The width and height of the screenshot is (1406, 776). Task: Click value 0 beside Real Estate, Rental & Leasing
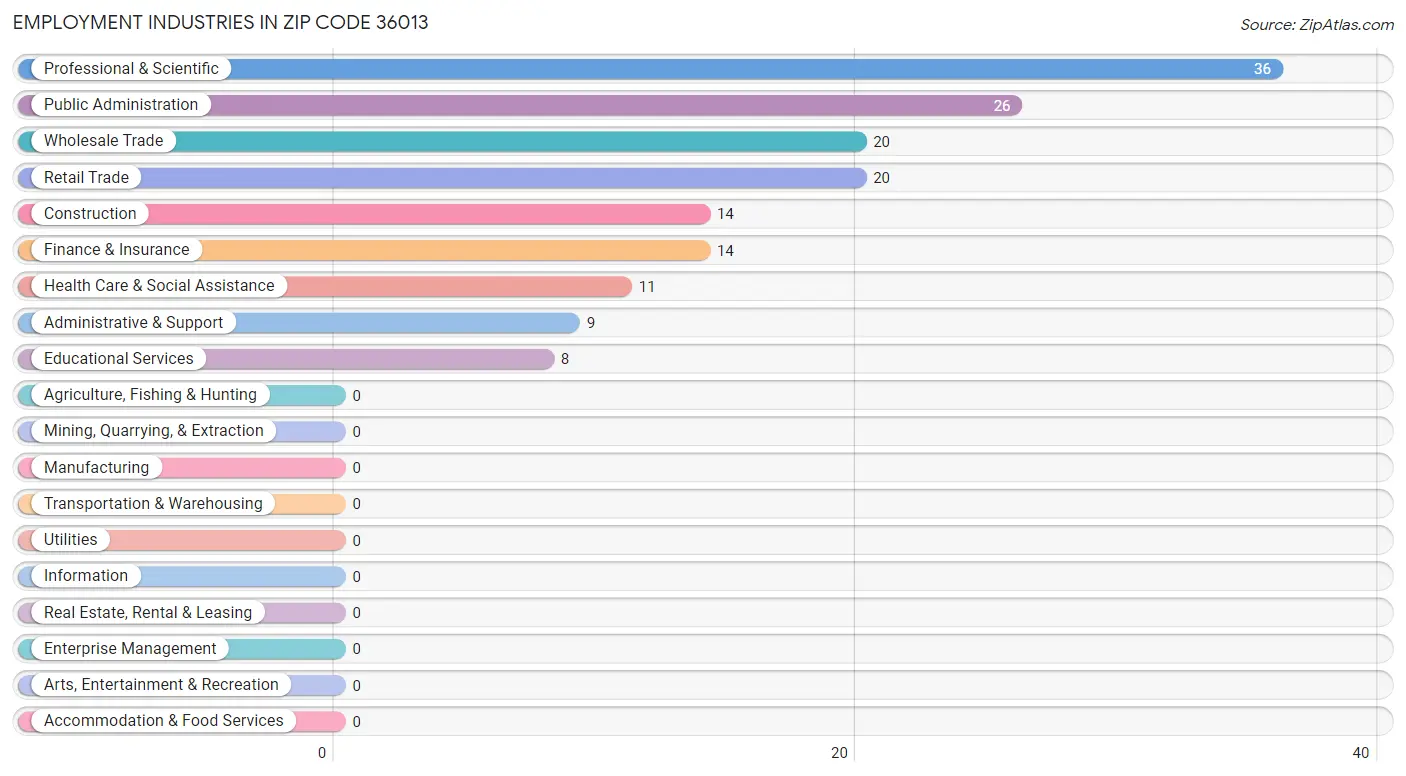point(356,613)
